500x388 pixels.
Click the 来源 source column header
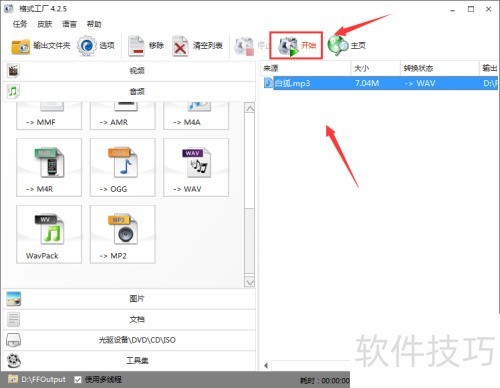pyautogui.click(x=305, y=68)
